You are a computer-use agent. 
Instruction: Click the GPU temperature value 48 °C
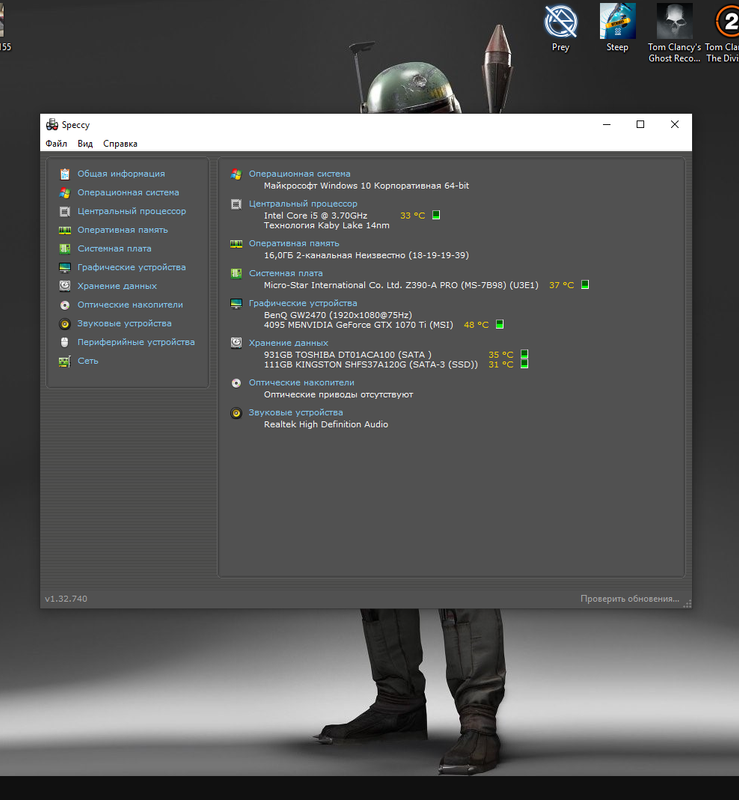tap(476, 325)
